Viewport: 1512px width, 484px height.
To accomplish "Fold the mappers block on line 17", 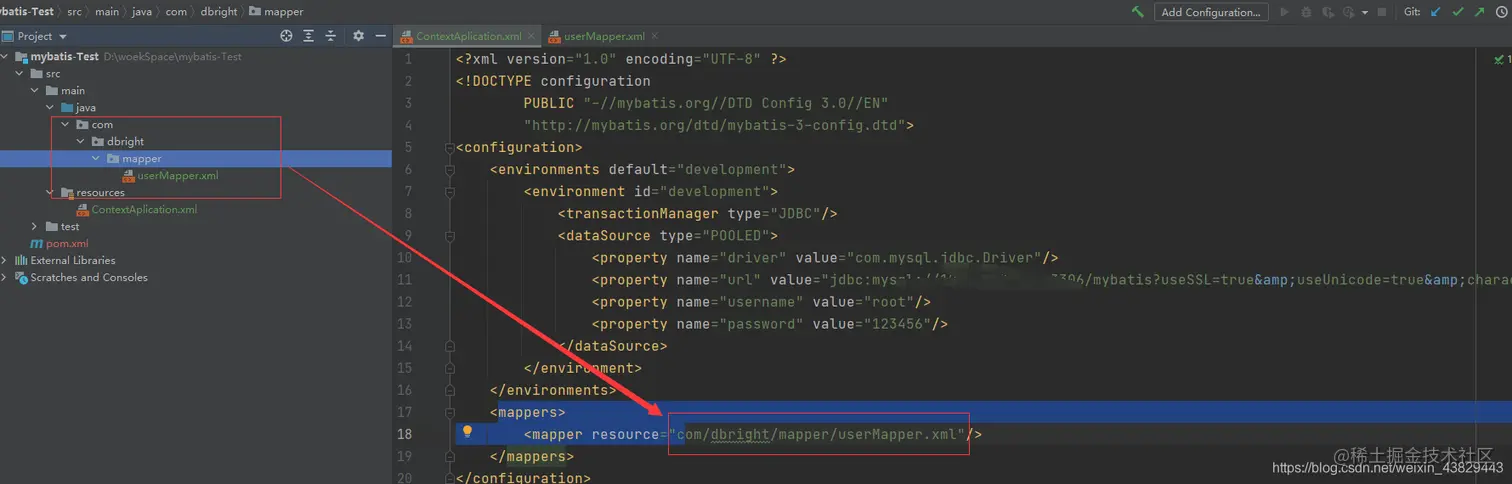I will [449, 412].
